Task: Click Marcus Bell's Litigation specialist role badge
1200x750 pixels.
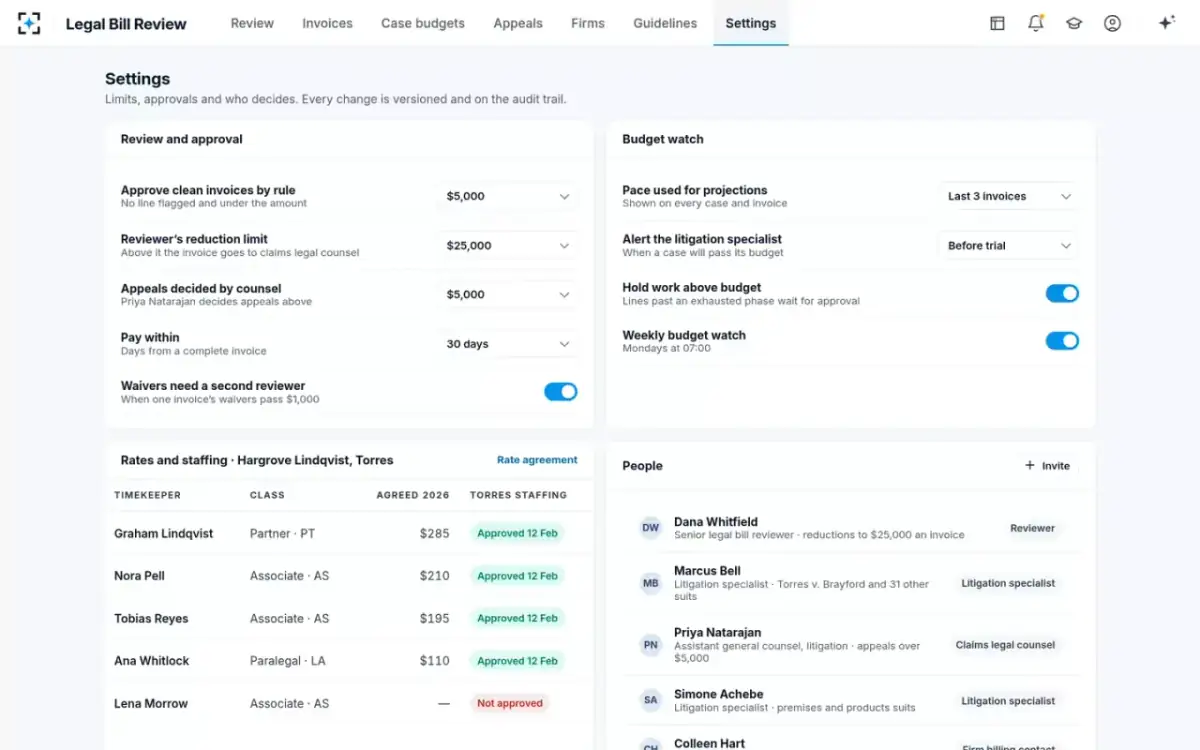Action: (1008, 583)
